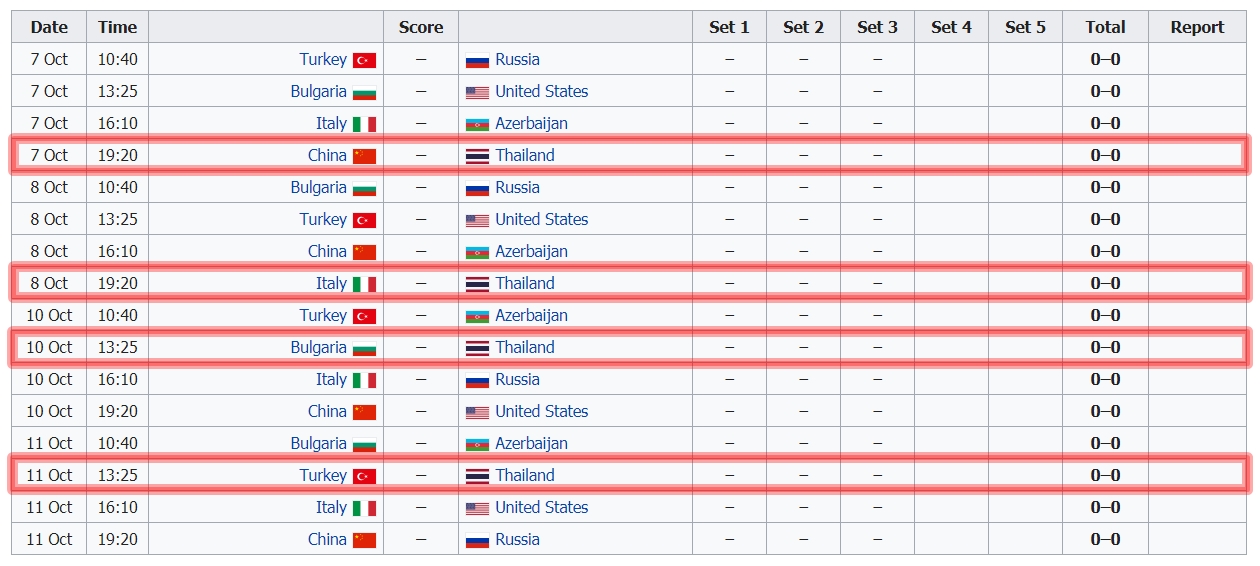The width and height of the screenshot is (1260, 566).
Task: Open Russia link in 8 Oct 10:40 match
Action: [x=517, y=188]
